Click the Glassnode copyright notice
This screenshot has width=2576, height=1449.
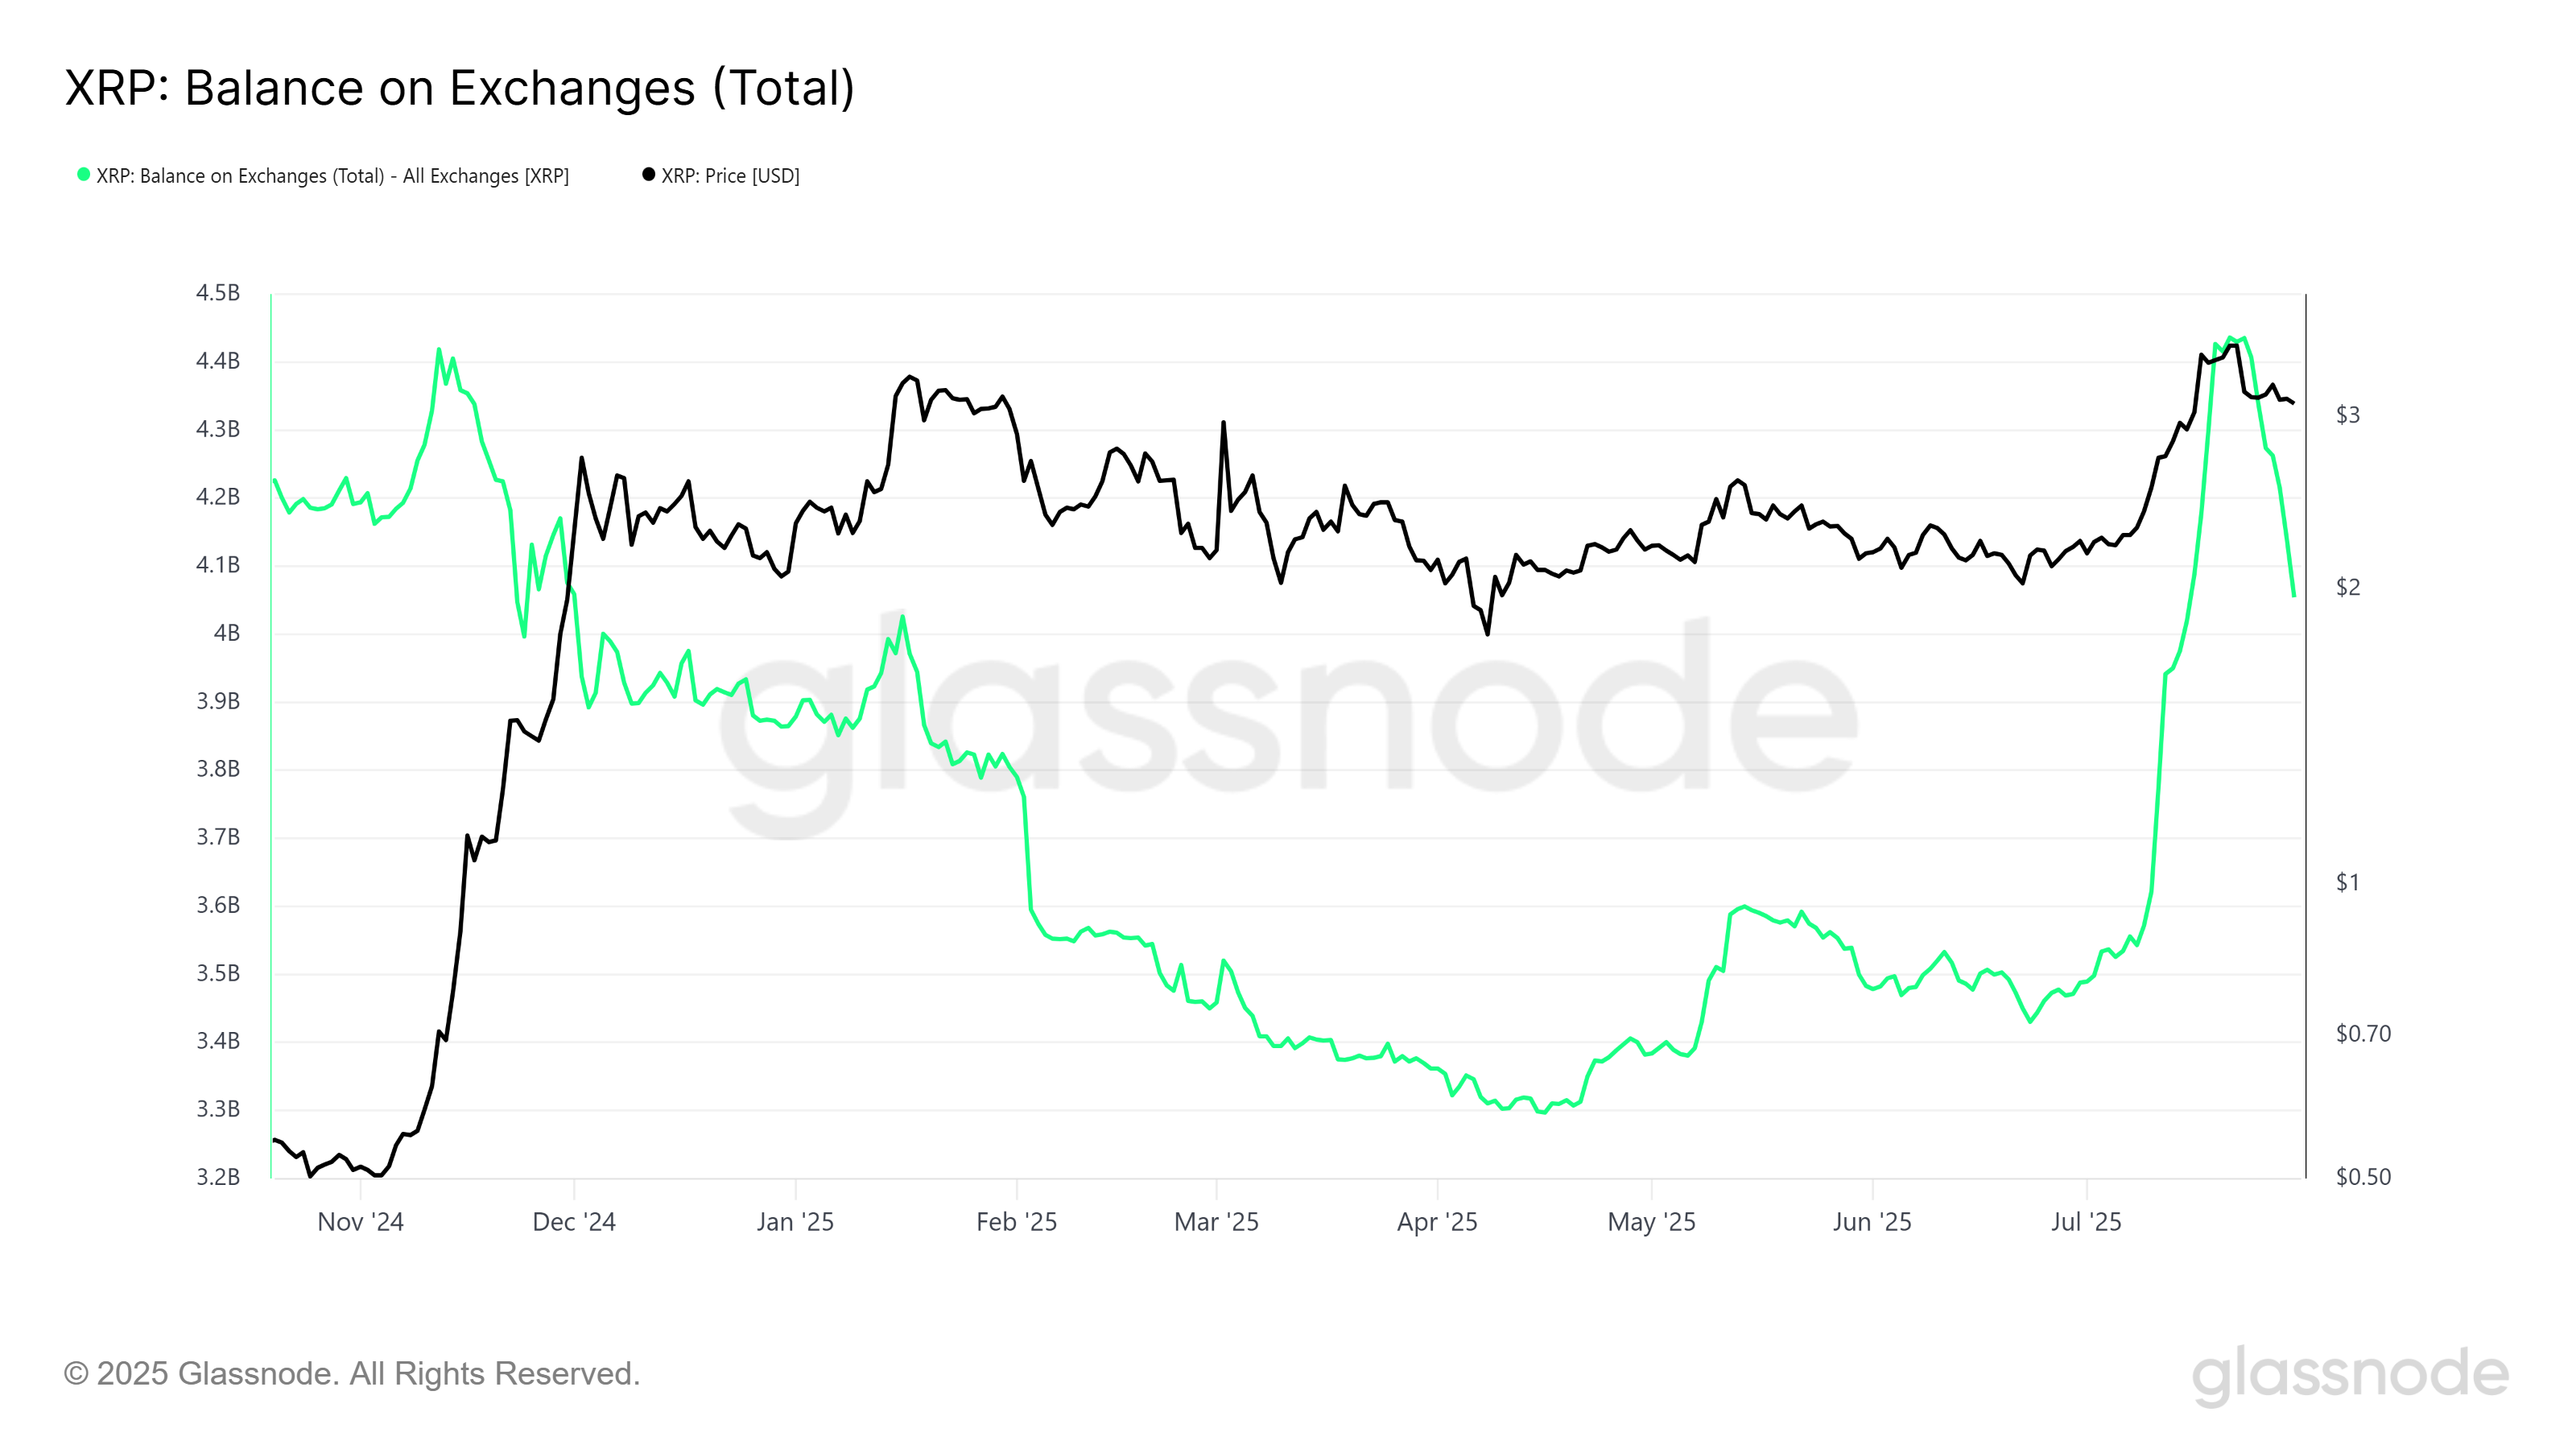(x=352, y=1374)
